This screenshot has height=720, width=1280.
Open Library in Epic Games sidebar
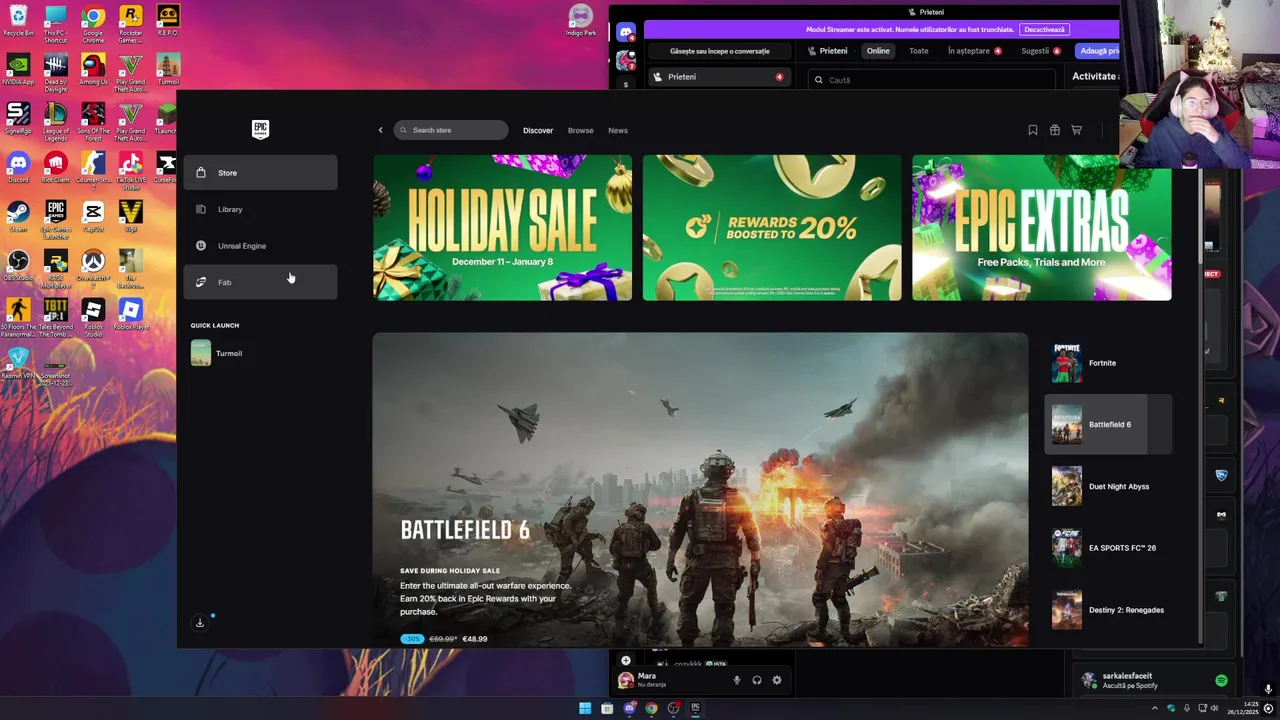tap(260, 209)
